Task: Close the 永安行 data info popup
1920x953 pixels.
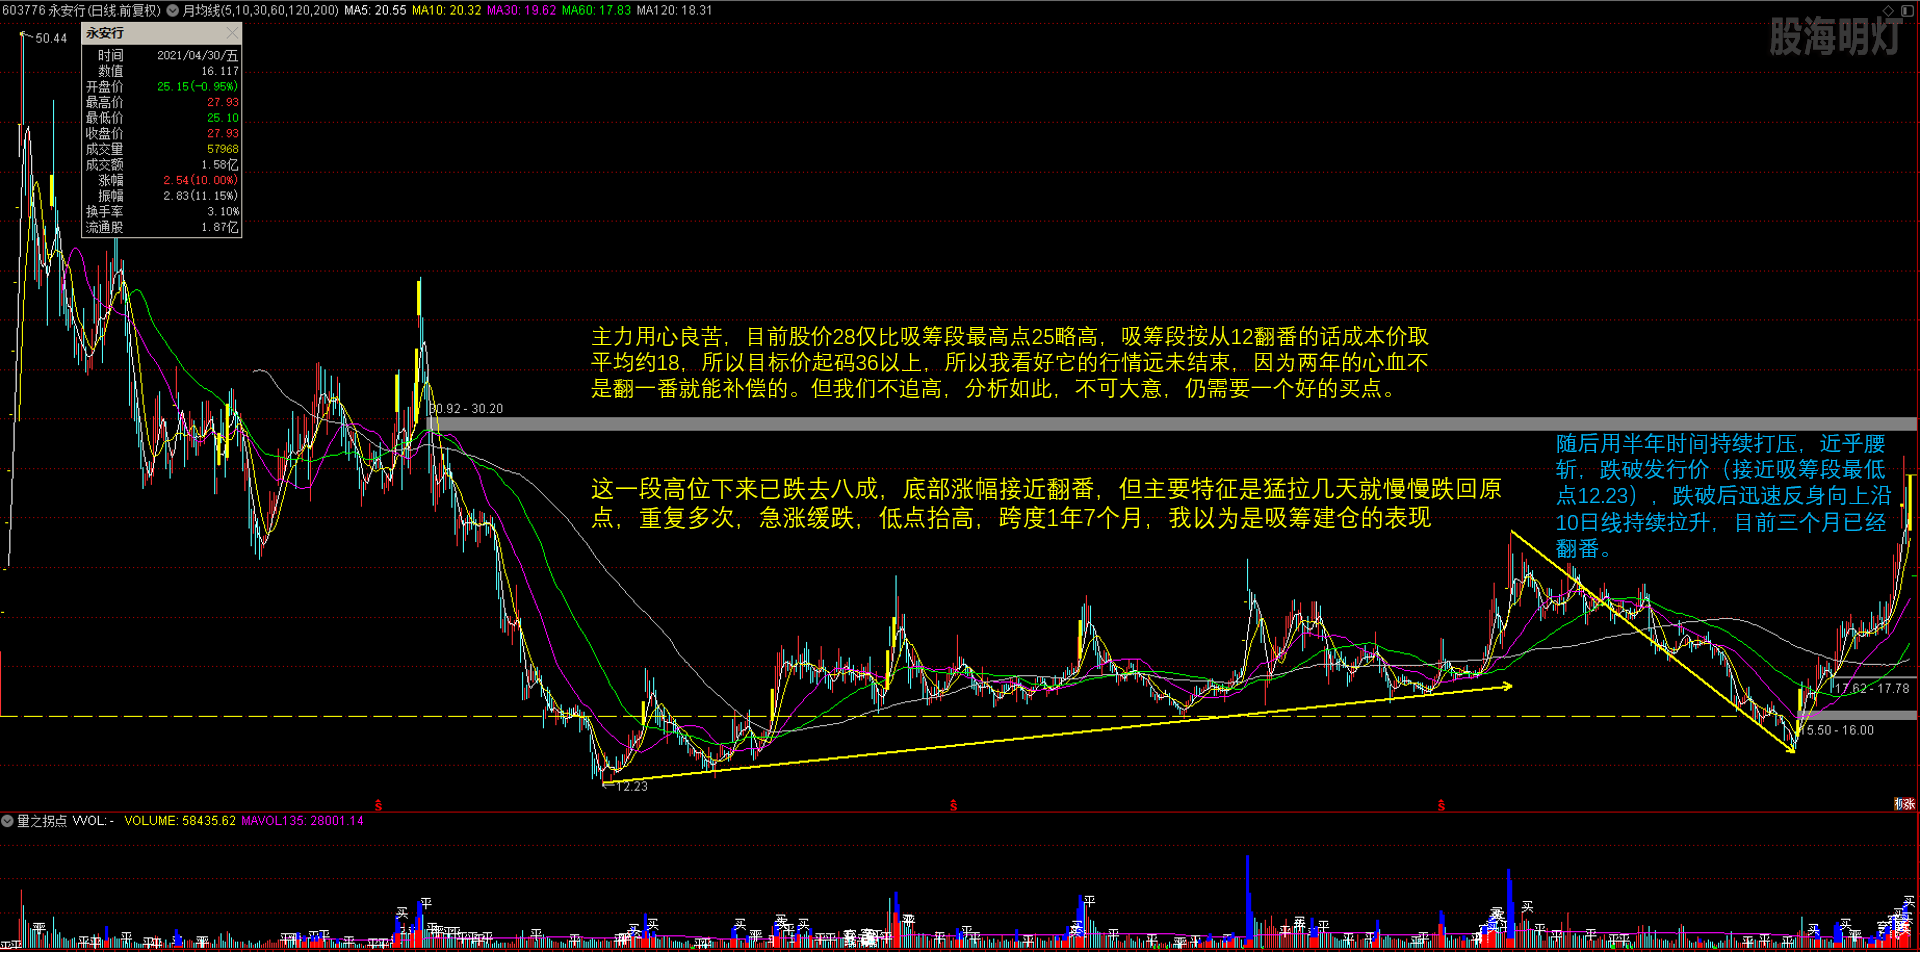Action: click(x=232, y=33)
